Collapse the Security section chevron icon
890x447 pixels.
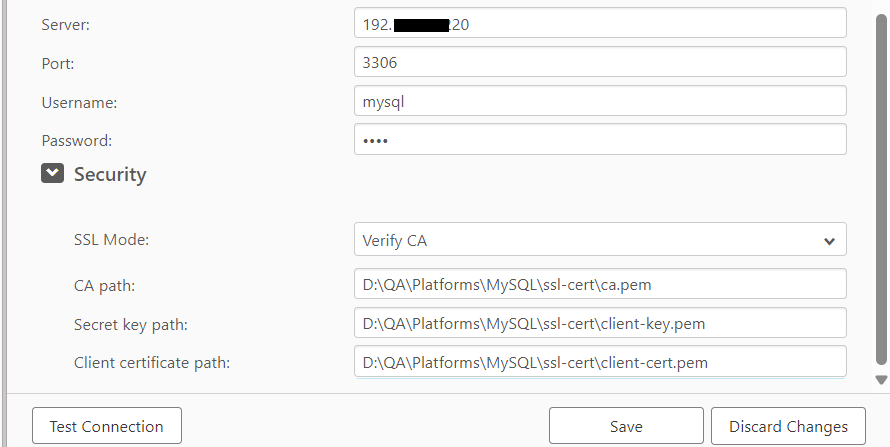click(52, 174)
